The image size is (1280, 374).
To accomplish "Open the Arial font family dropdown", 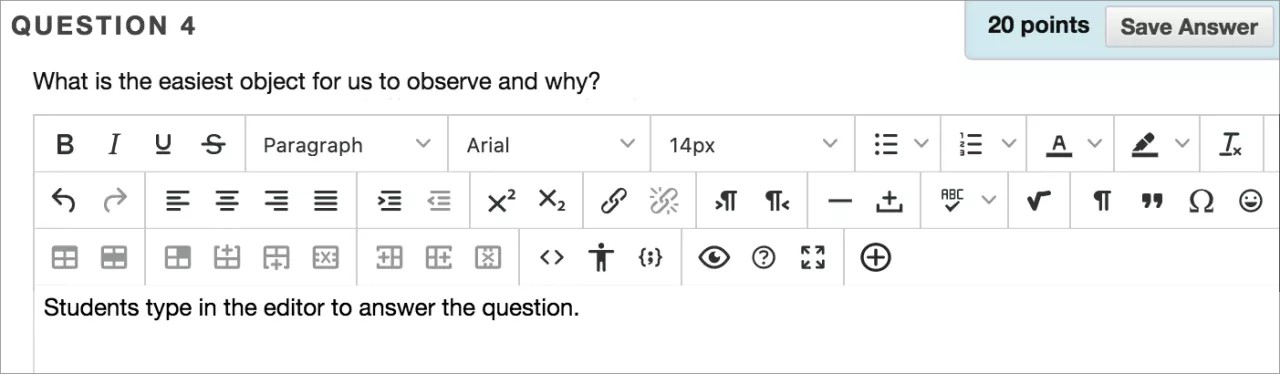I will click(549, 145).
